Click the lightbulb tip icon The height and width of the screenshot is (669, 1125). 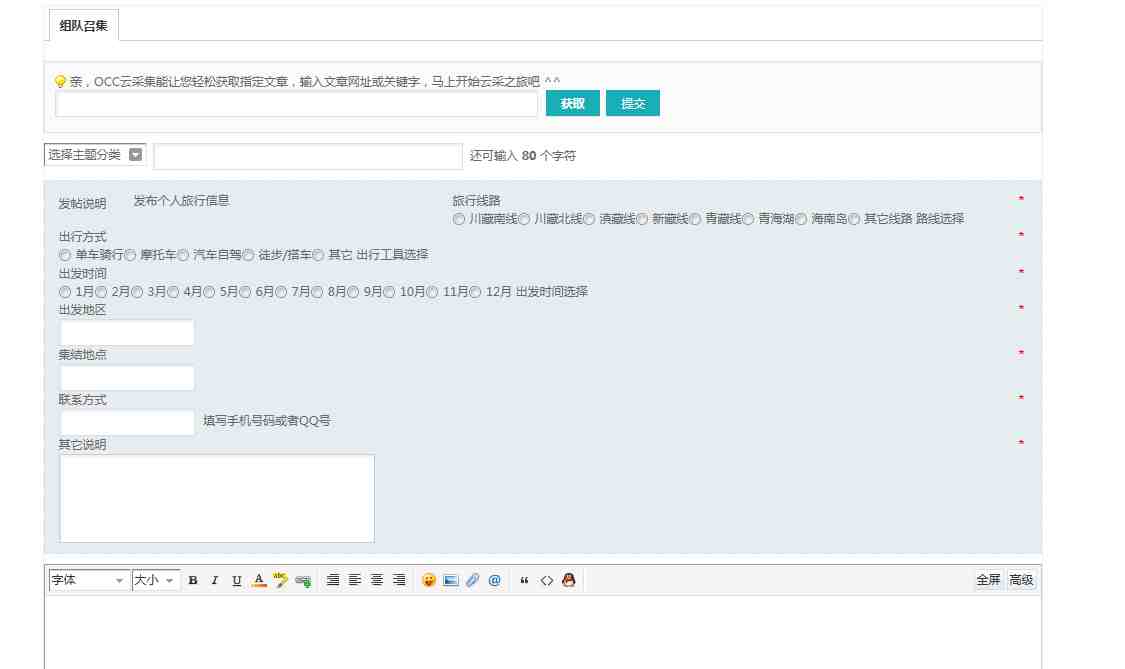[60, 82]
